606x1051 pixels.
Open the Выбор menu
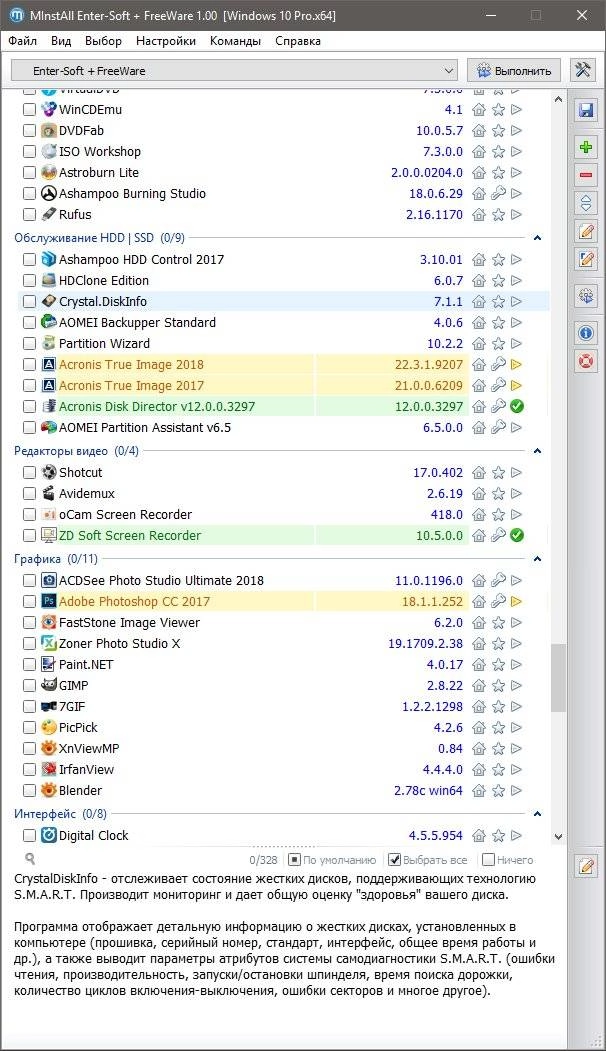point(103,41)
